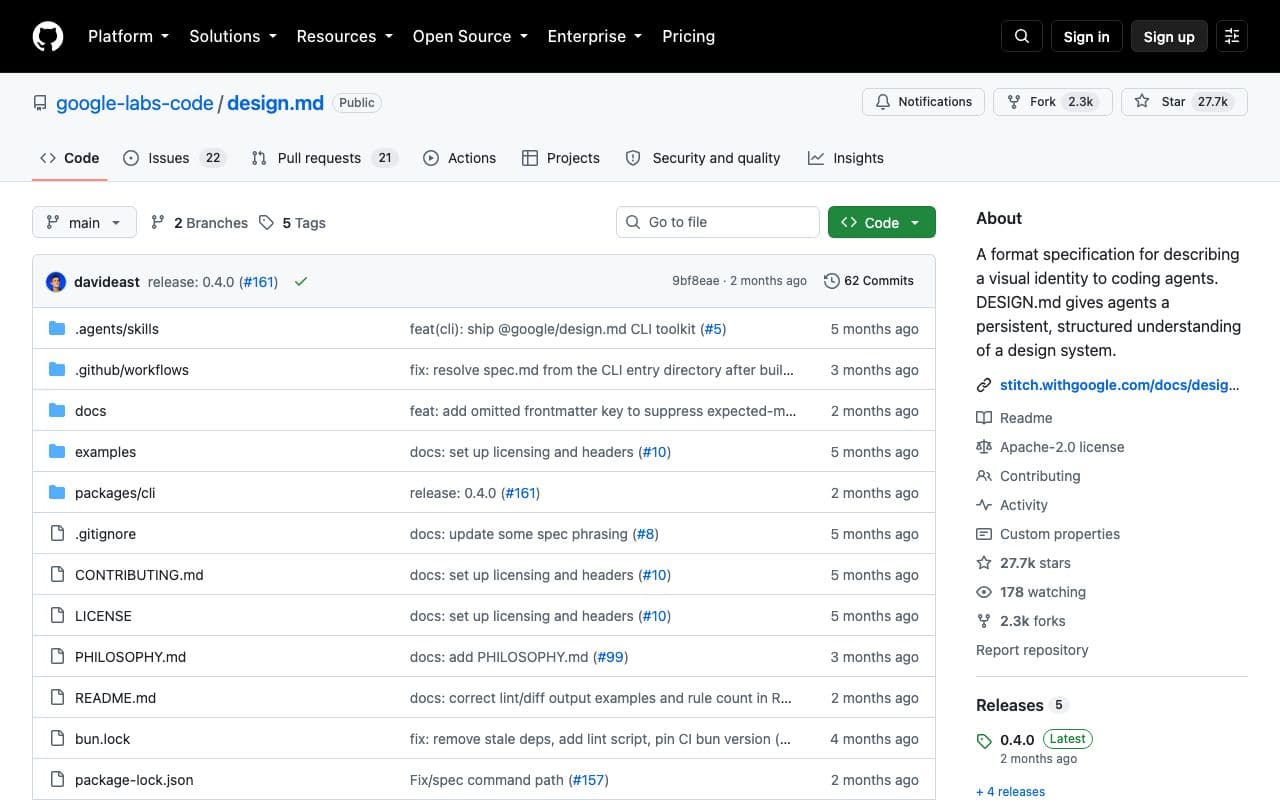Image resolution: width=1280 pixels, height=800 pixels.
Task: Switch to the Issues tab
Action: (174, 158)
